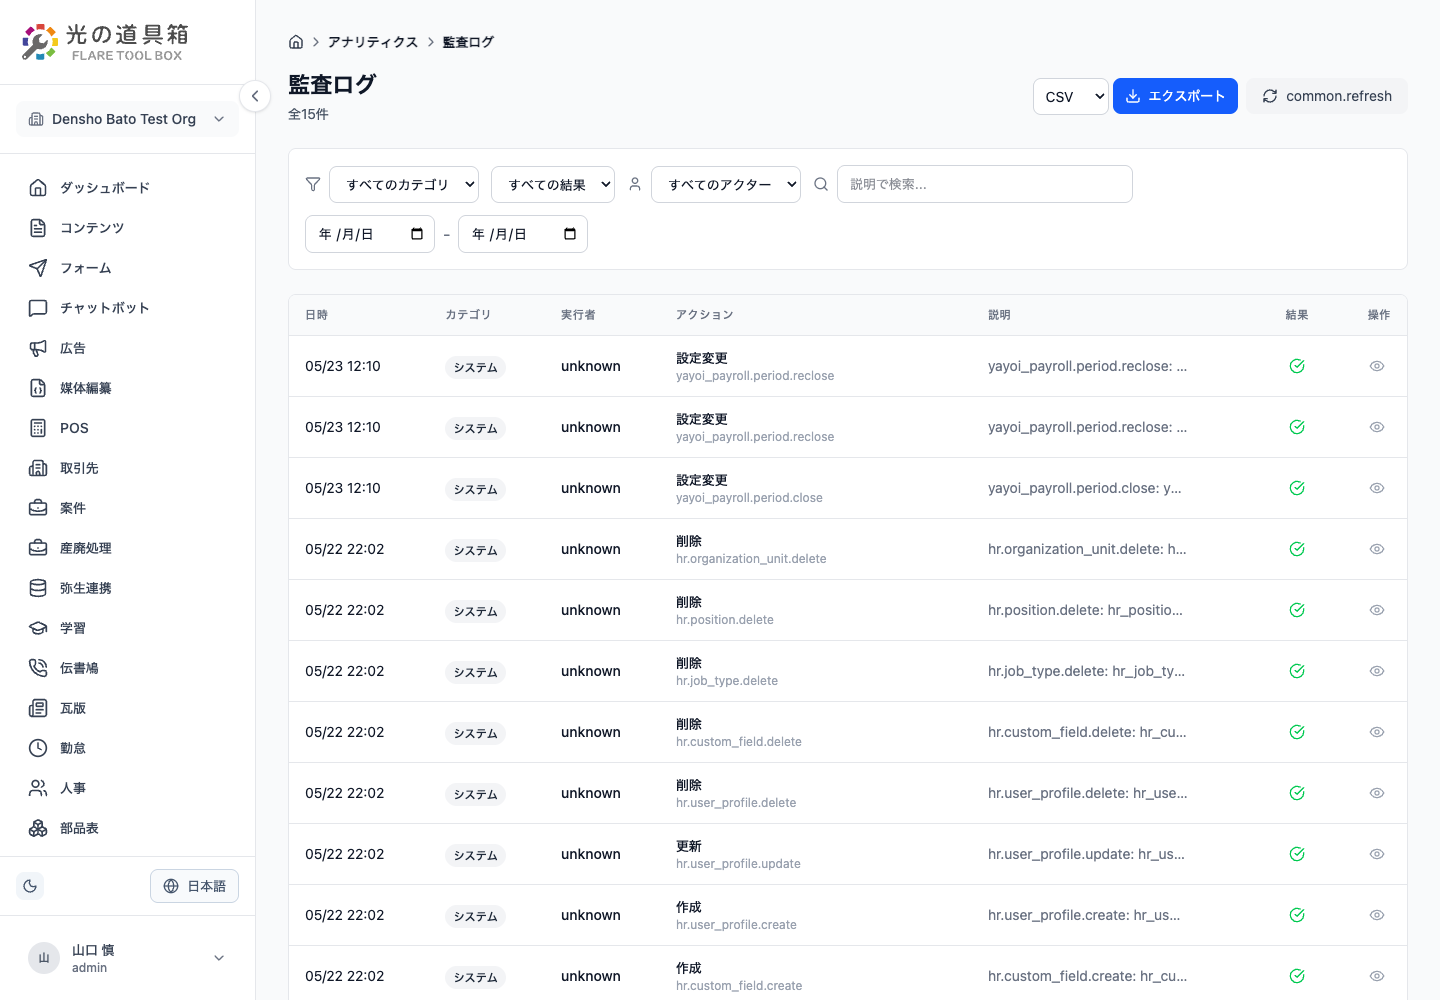Click the start date field
1440x1000 pixels.
click(x=370, y=234)
